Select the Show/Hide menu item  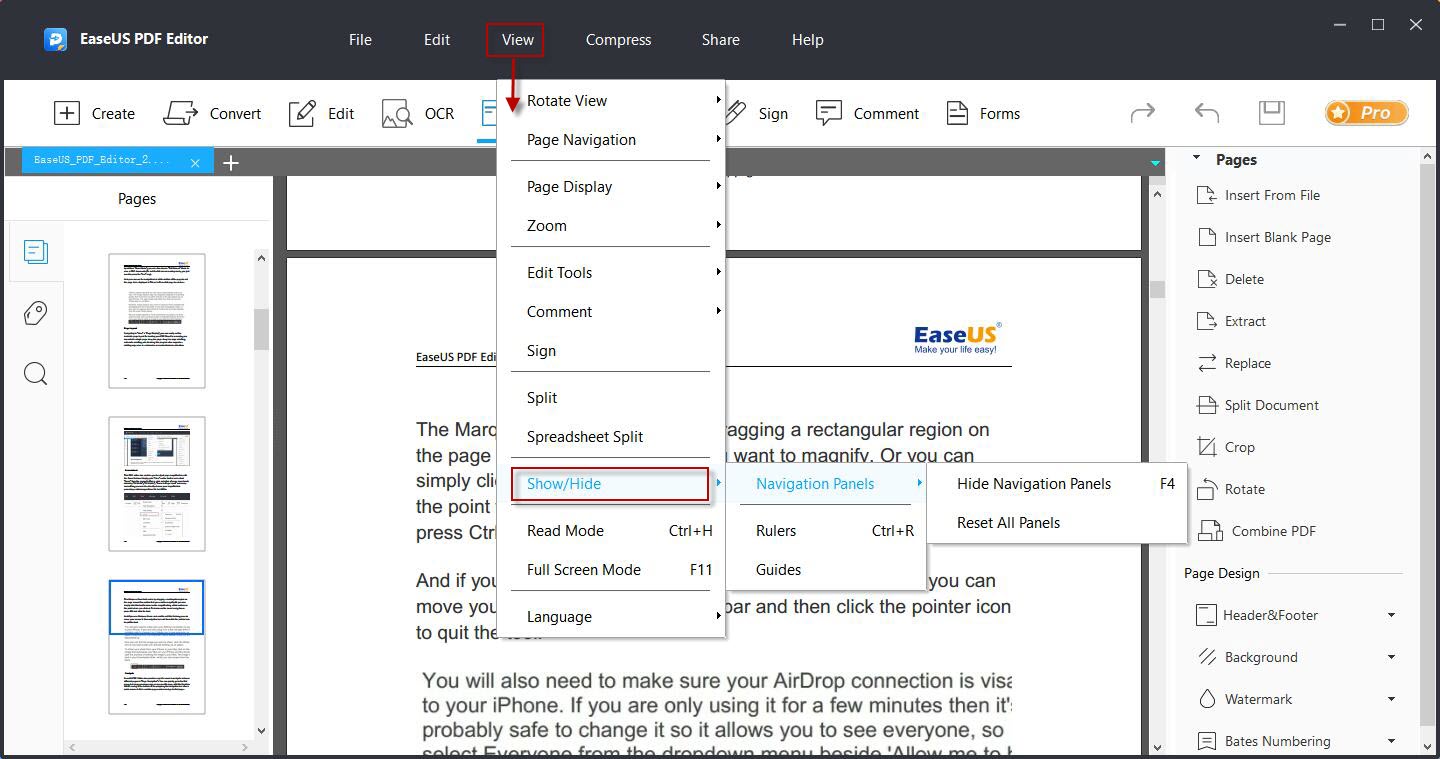[x=611, y=483]
